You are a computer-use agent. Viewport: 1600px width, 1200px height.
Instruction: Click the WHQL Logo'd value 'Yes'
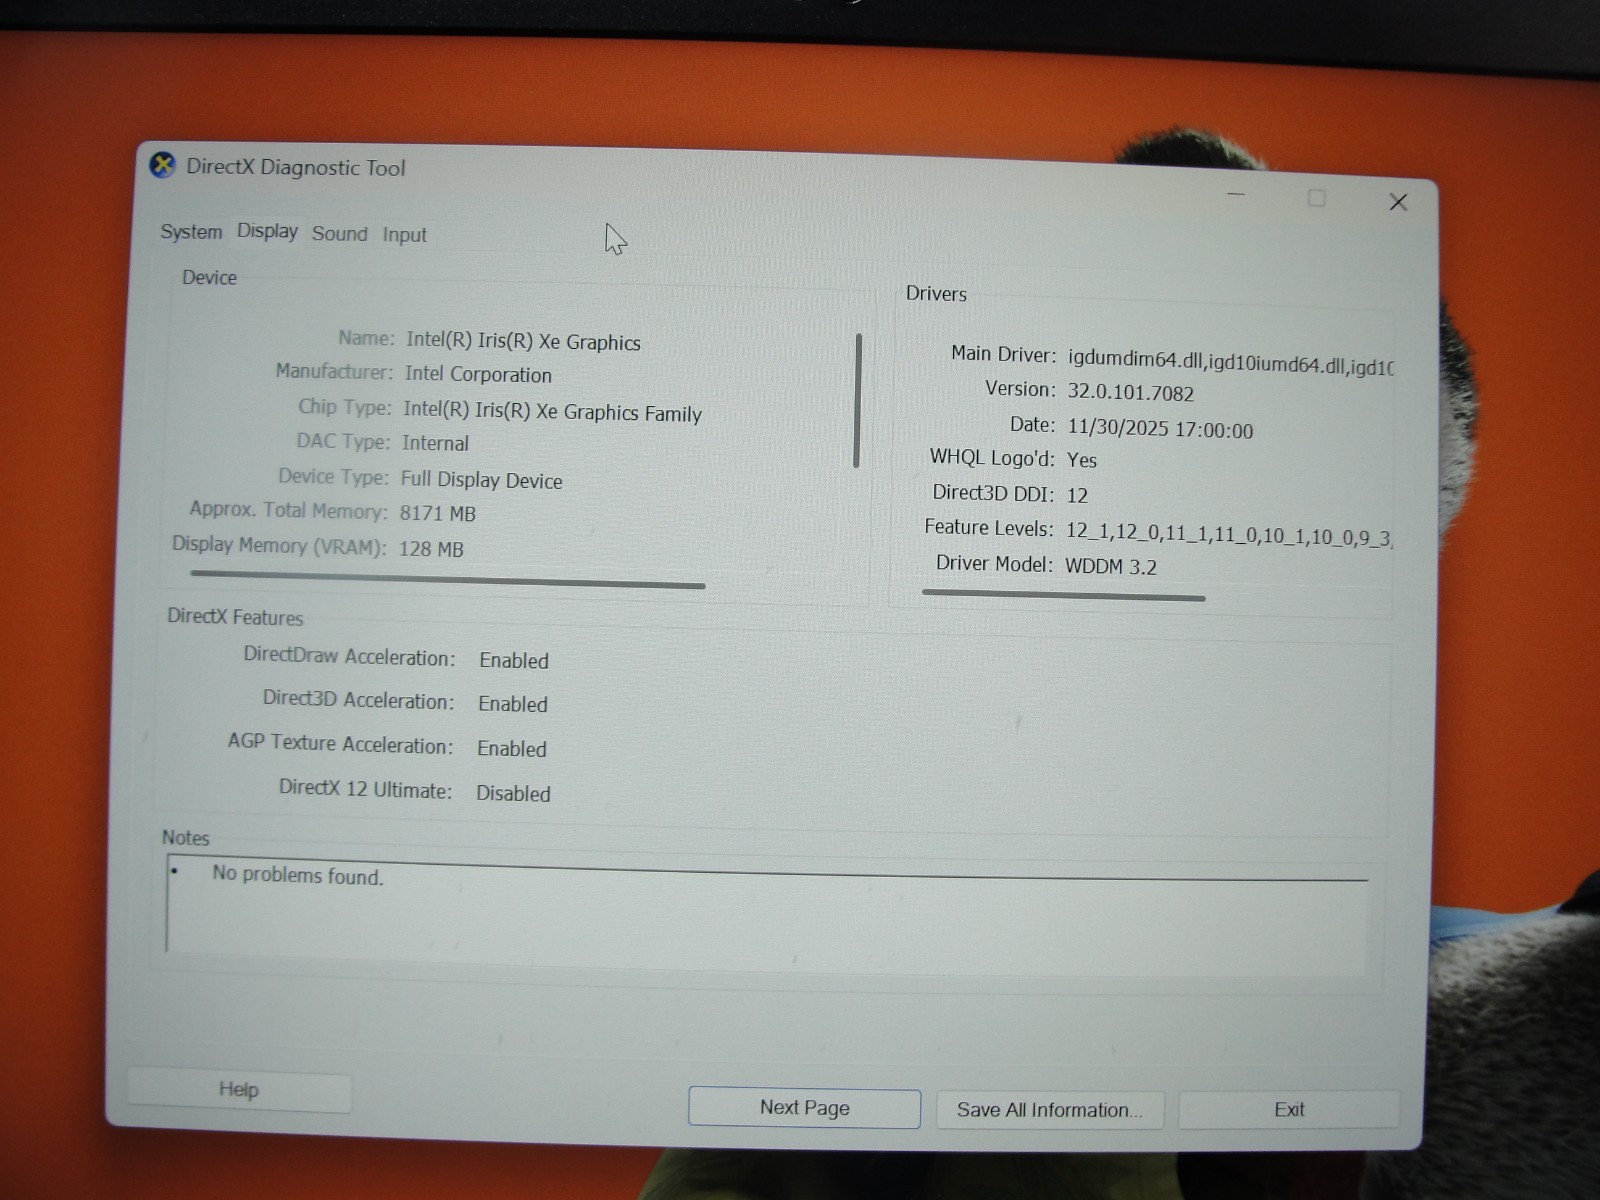tap(1082, 460)
